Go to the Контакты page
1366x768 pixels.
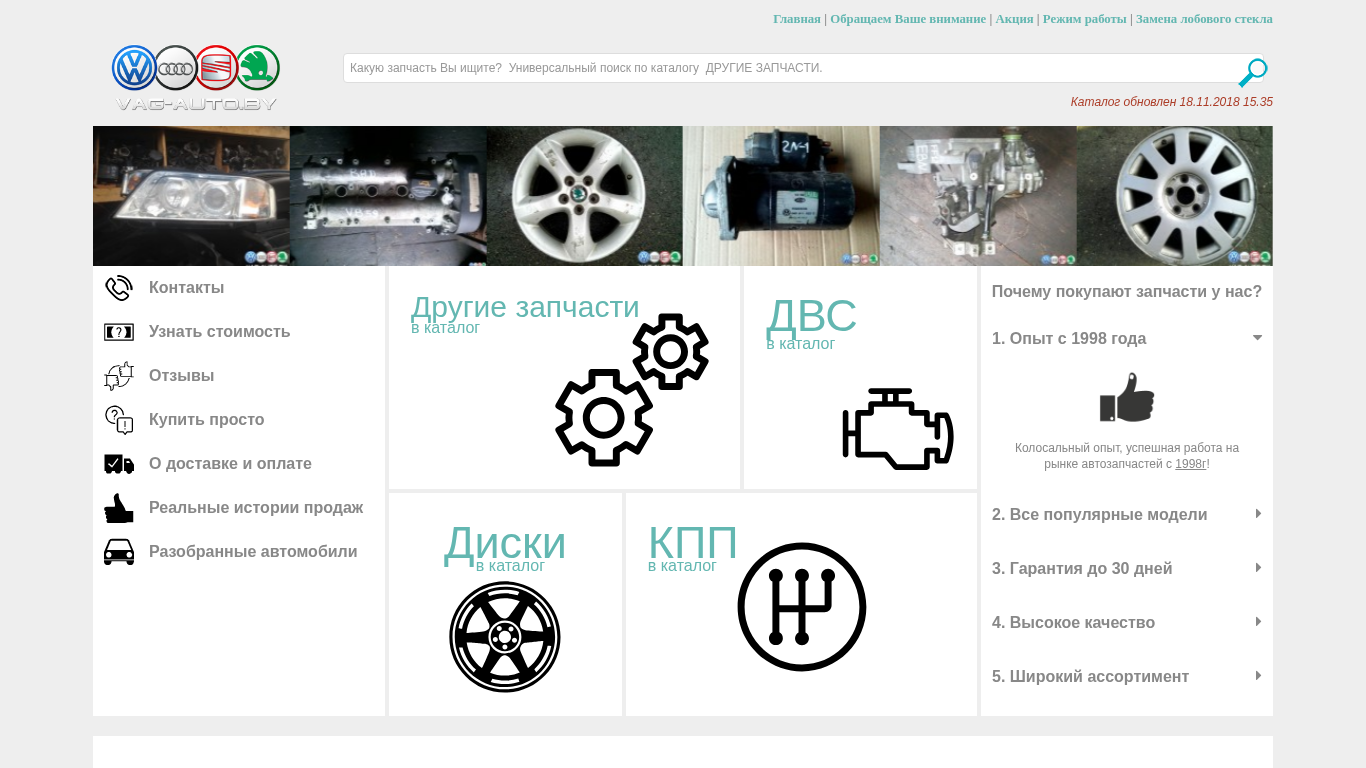186,288
